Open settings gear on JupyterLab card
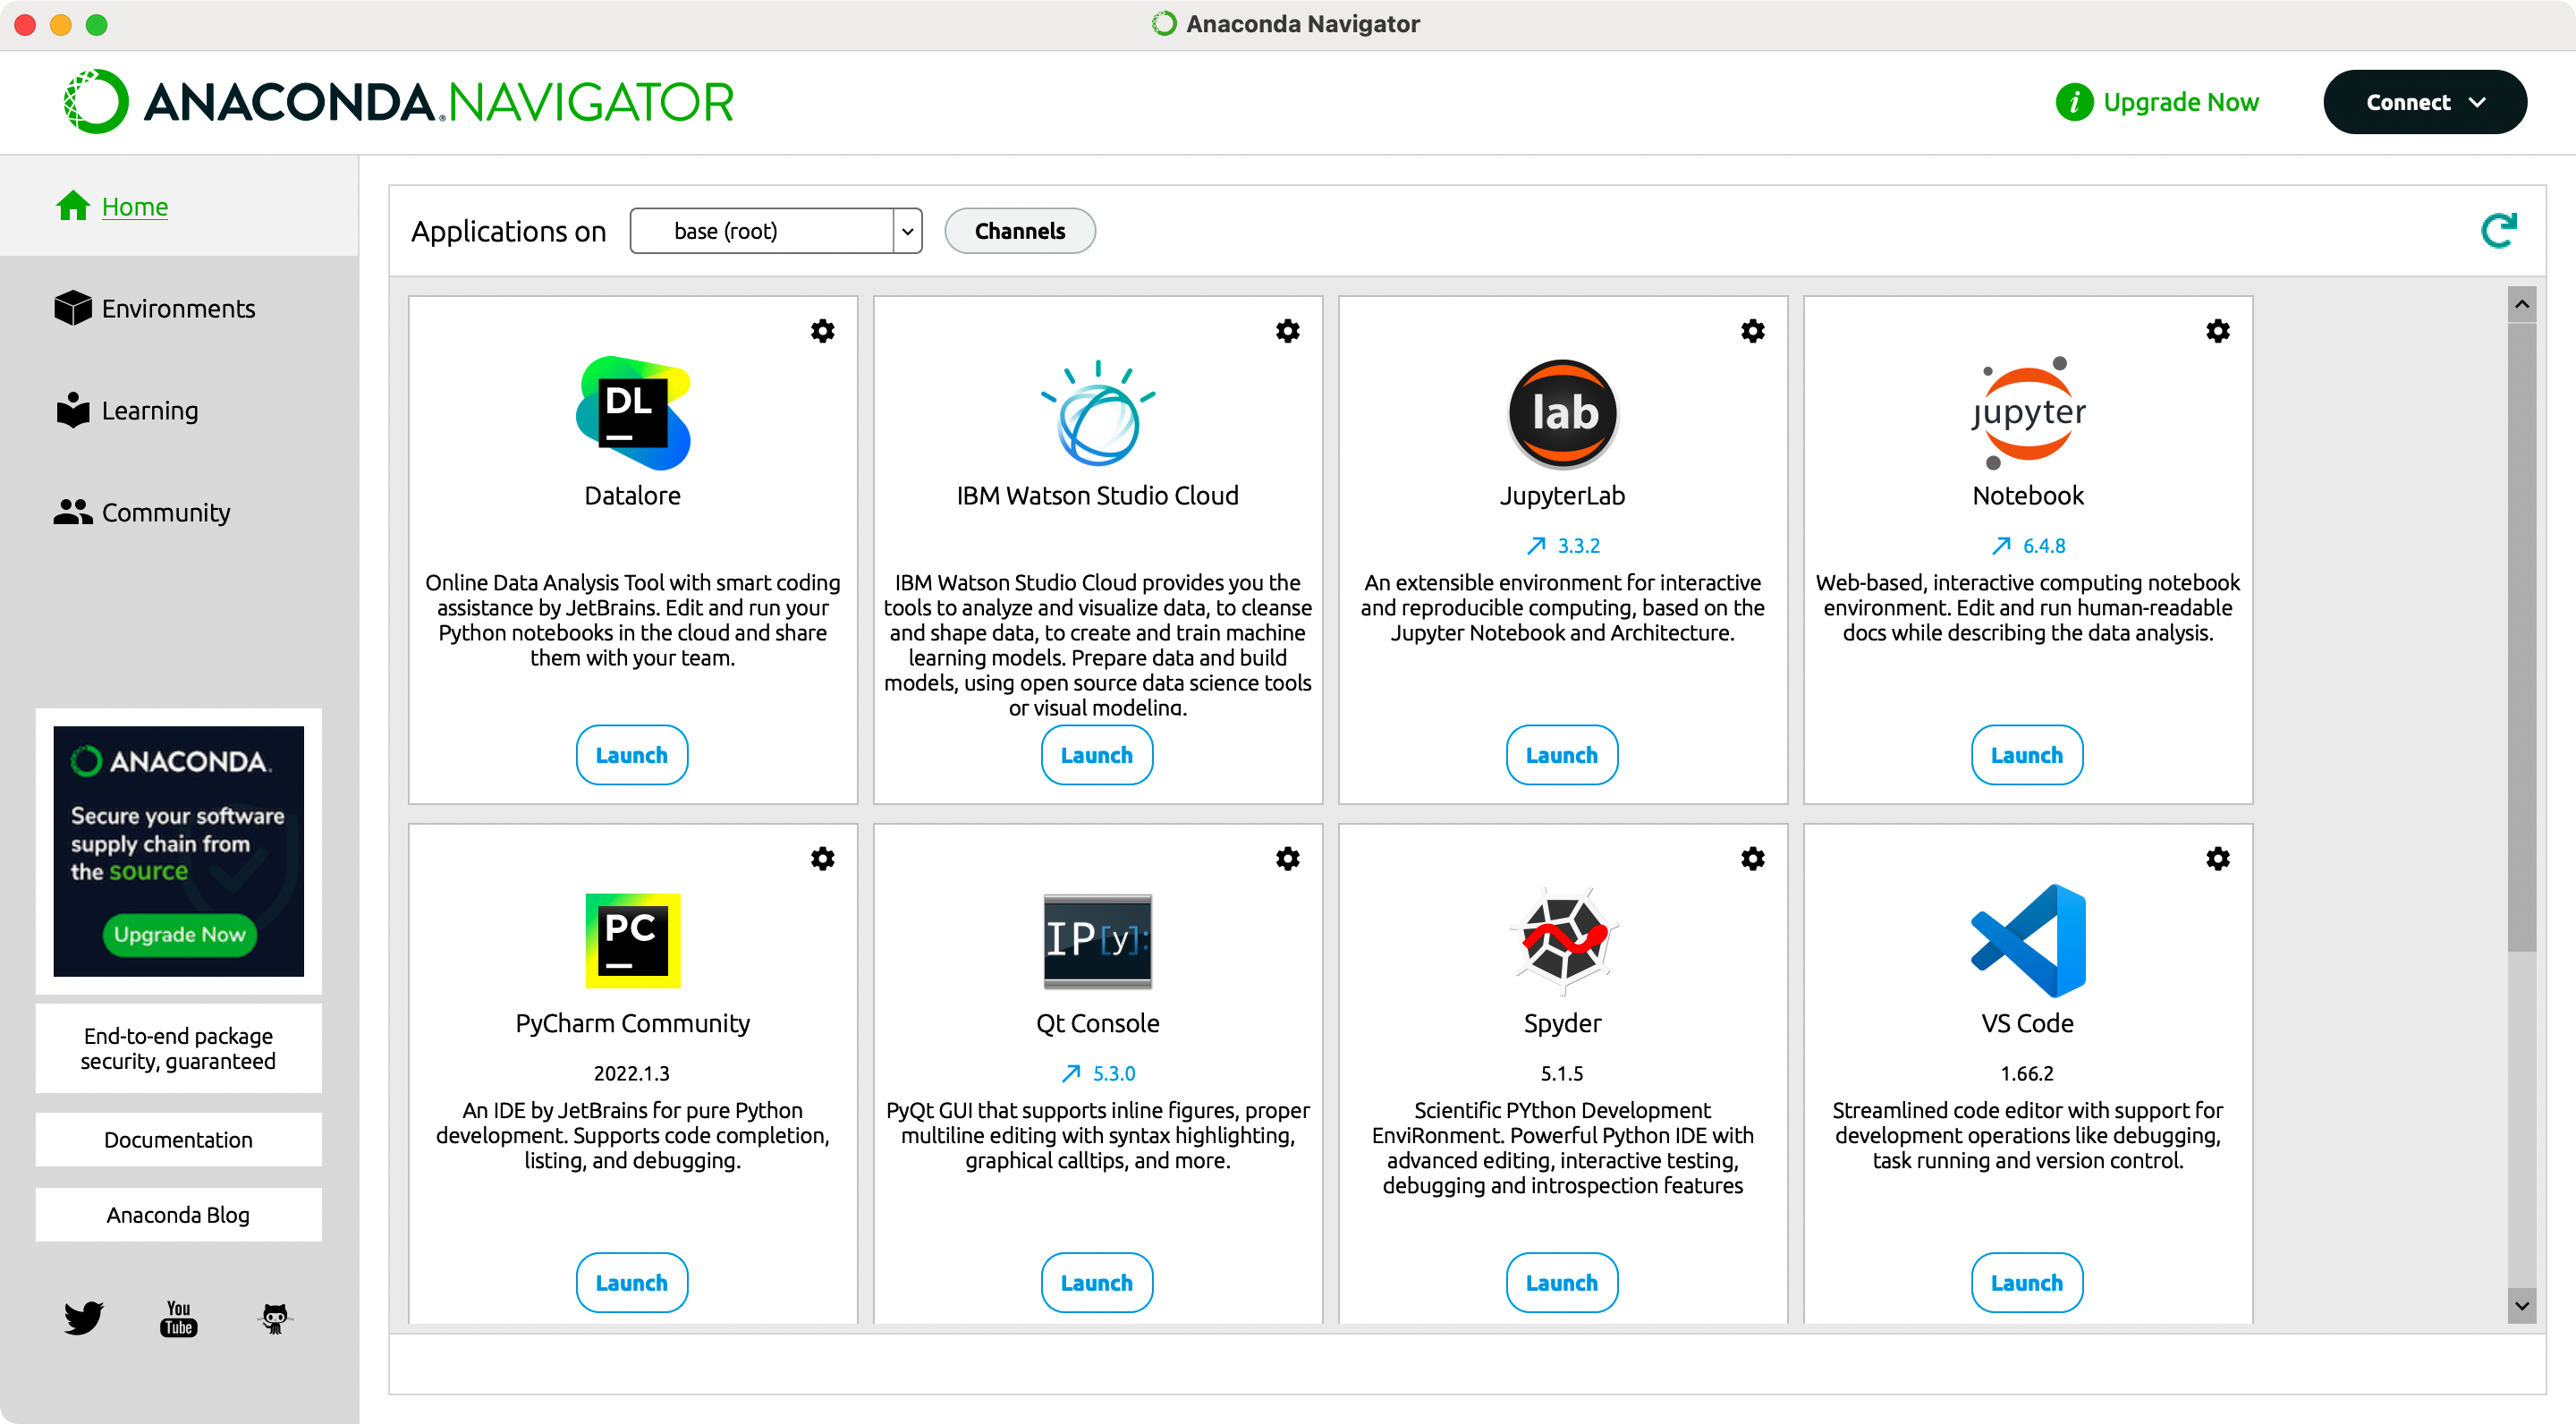The width and height of the screenshot is (2576, 1424). 1752,331
